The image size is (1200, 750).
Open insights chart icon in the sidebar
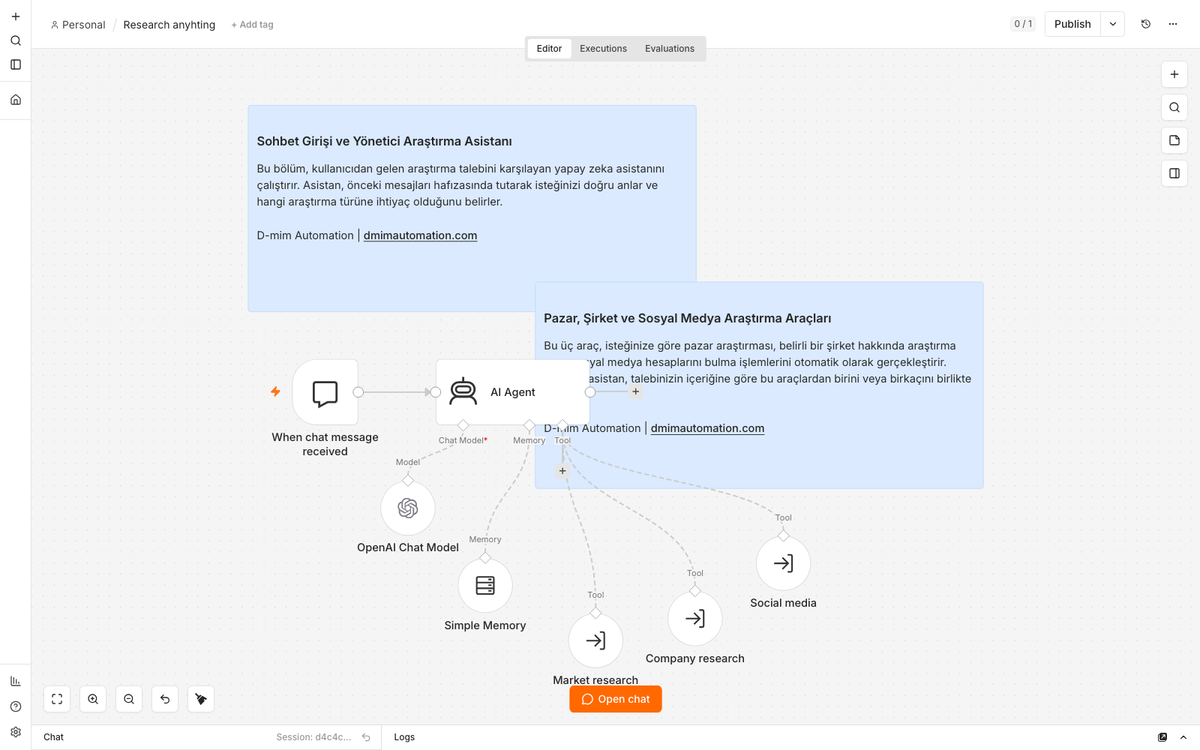(x=15, y=681)
